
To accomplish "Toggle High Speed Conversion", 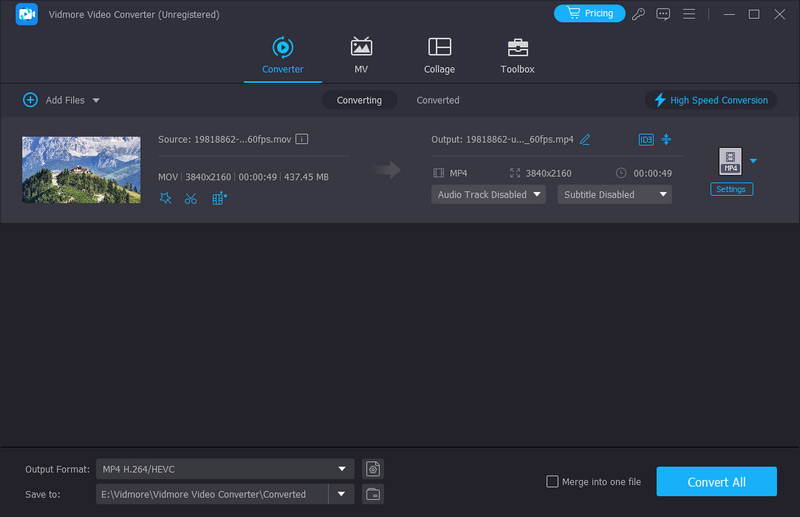I will click(x=711, y=100).
